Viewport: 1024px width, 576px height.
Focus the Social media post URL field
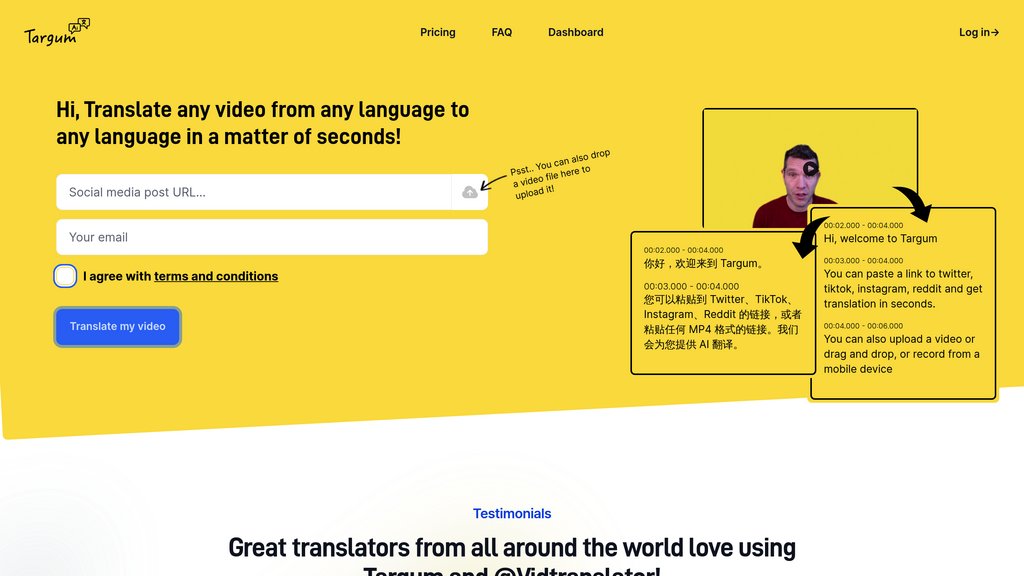tap(254, 192)
